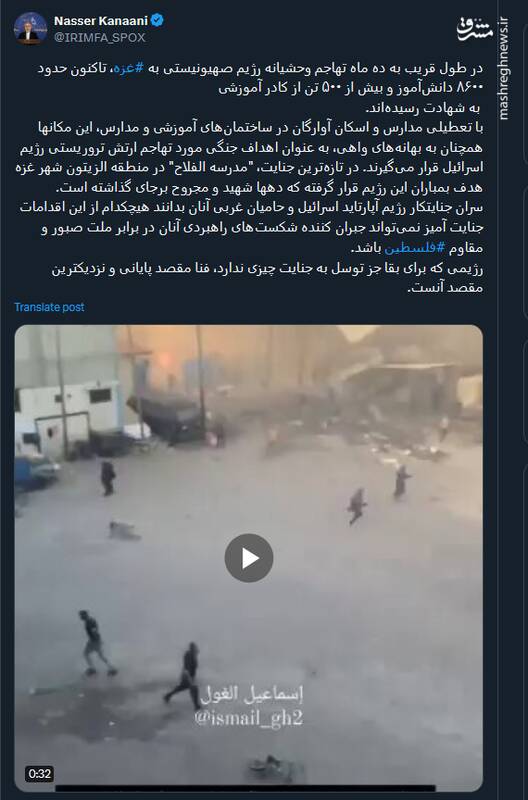Click the tweet line ending with به شهادت رسیده‌اند
This screenshot has height=800, width=528.
[x=423, y=108]
